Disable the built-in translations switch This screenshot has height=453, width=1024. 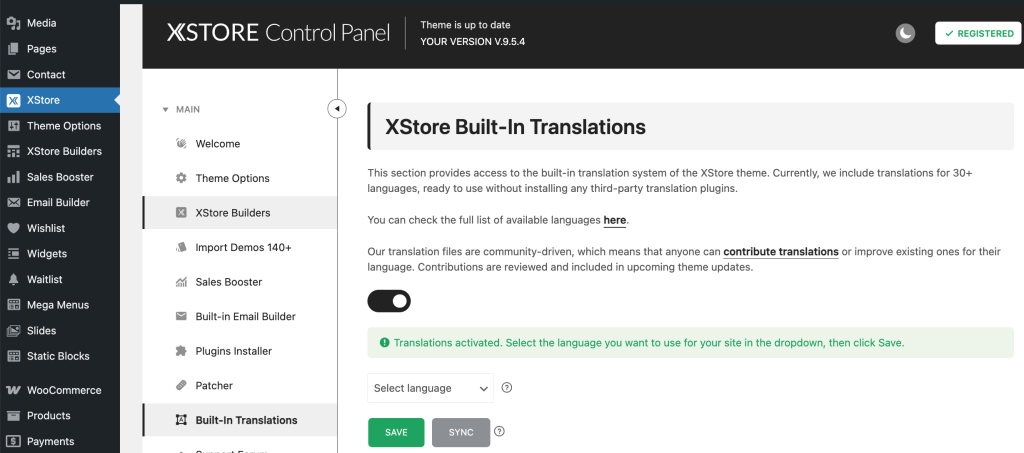(x=389, y=300)
